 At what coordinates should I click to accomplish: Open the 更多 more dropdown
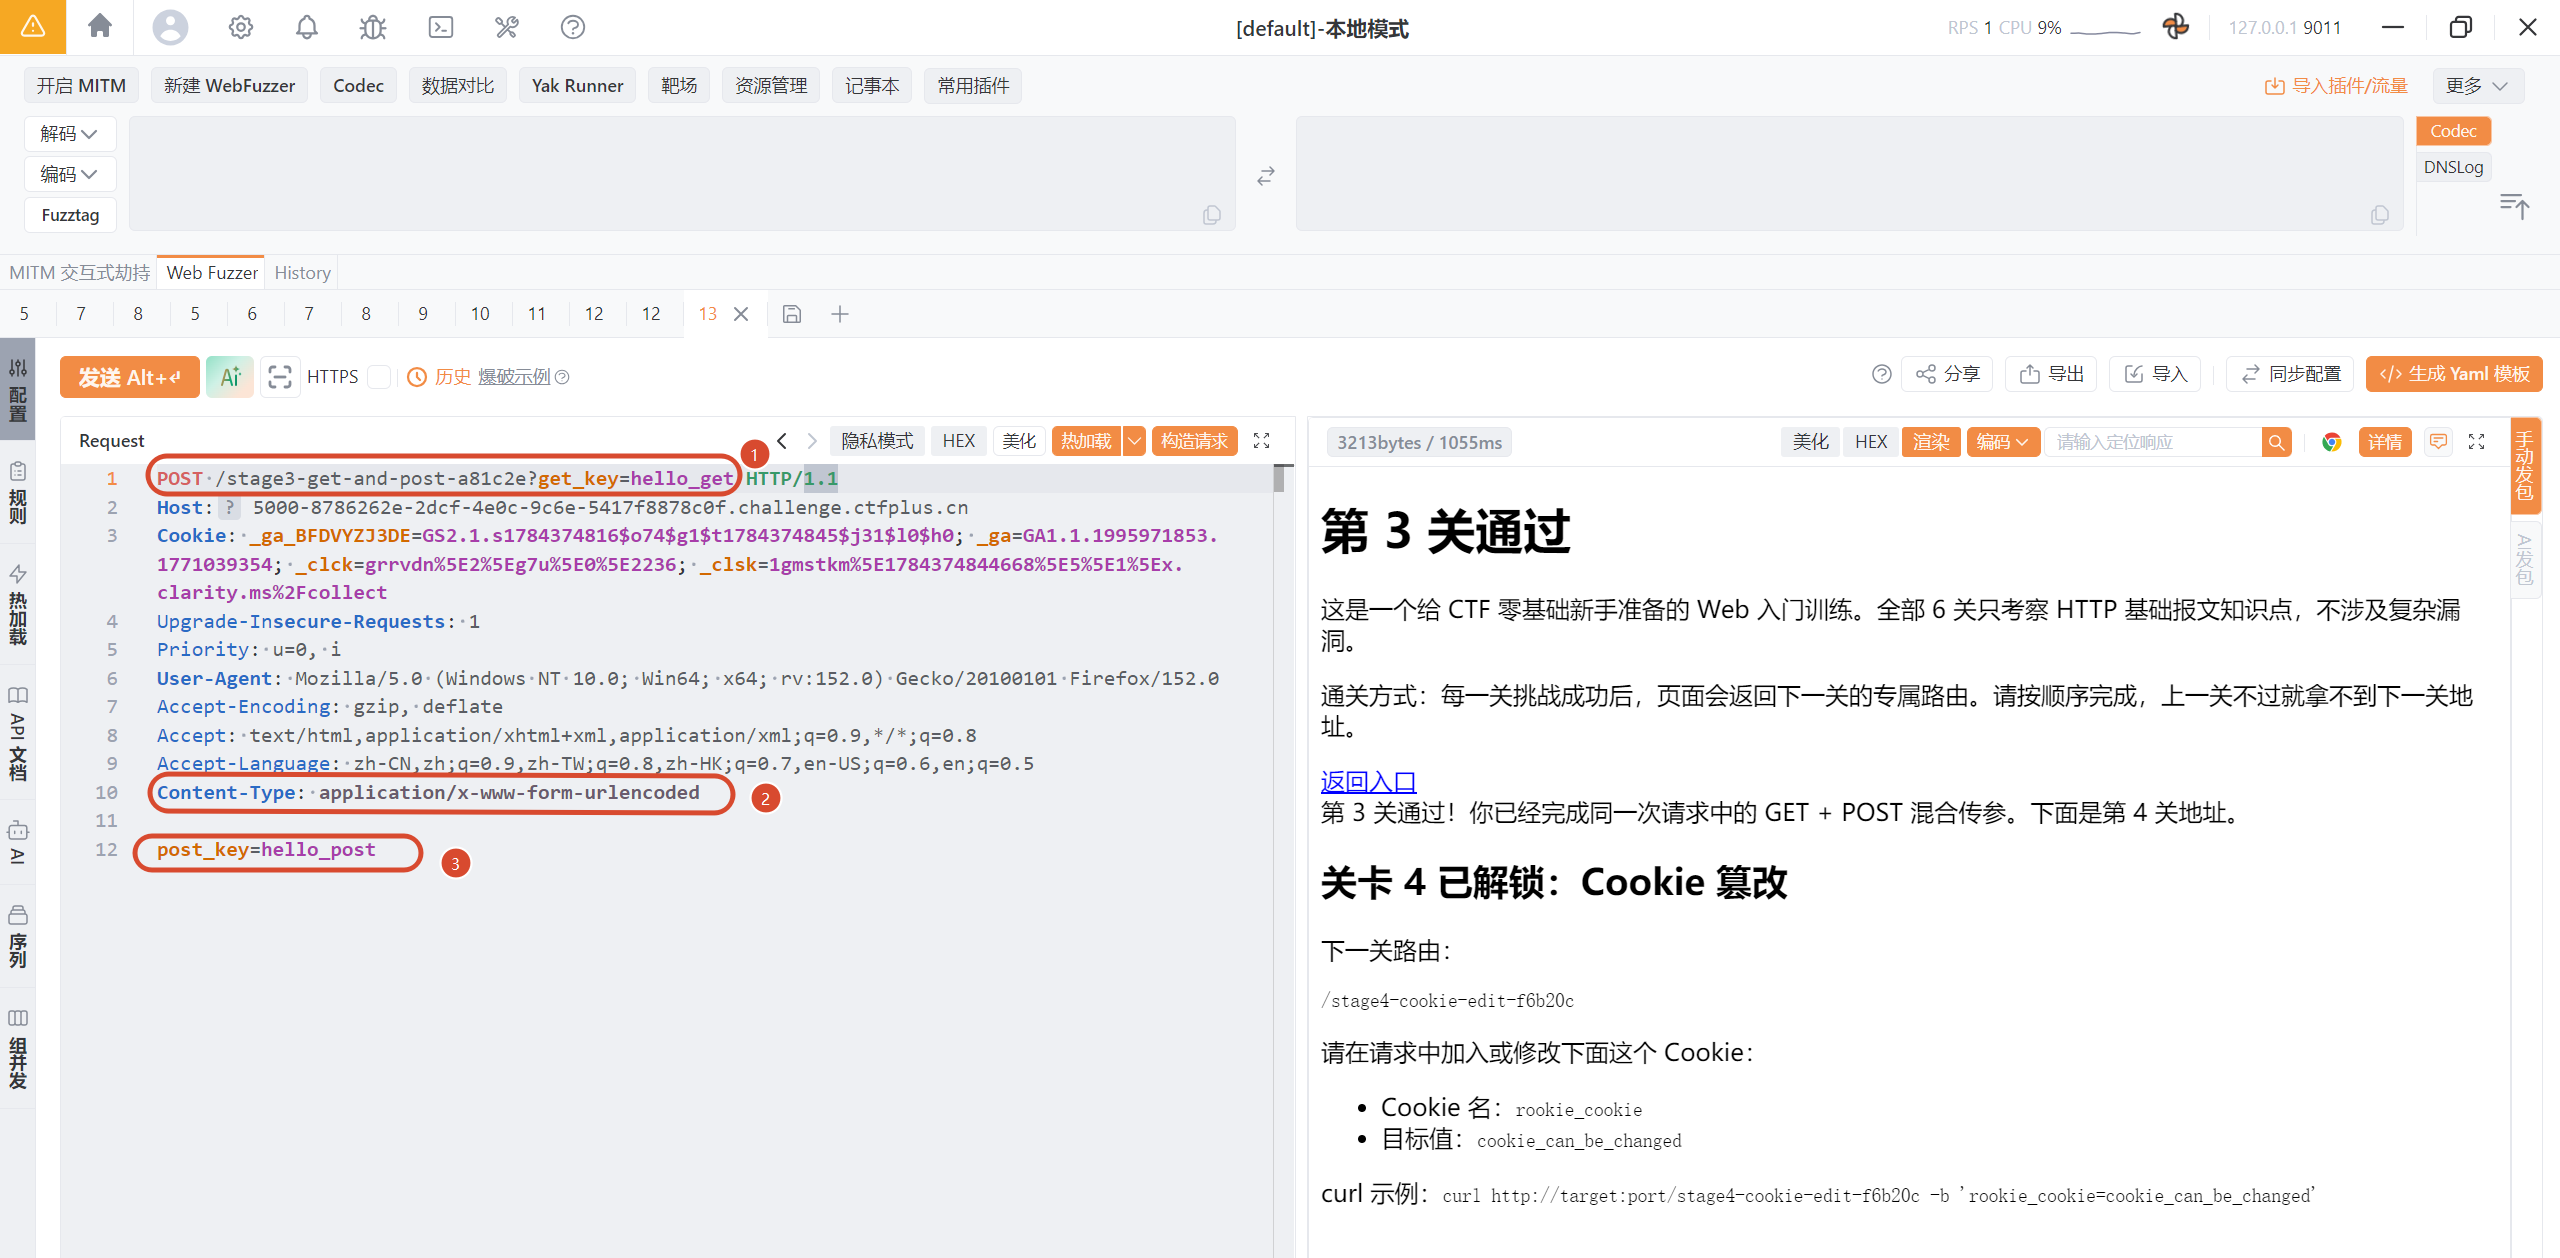(x=2477, y=86)
